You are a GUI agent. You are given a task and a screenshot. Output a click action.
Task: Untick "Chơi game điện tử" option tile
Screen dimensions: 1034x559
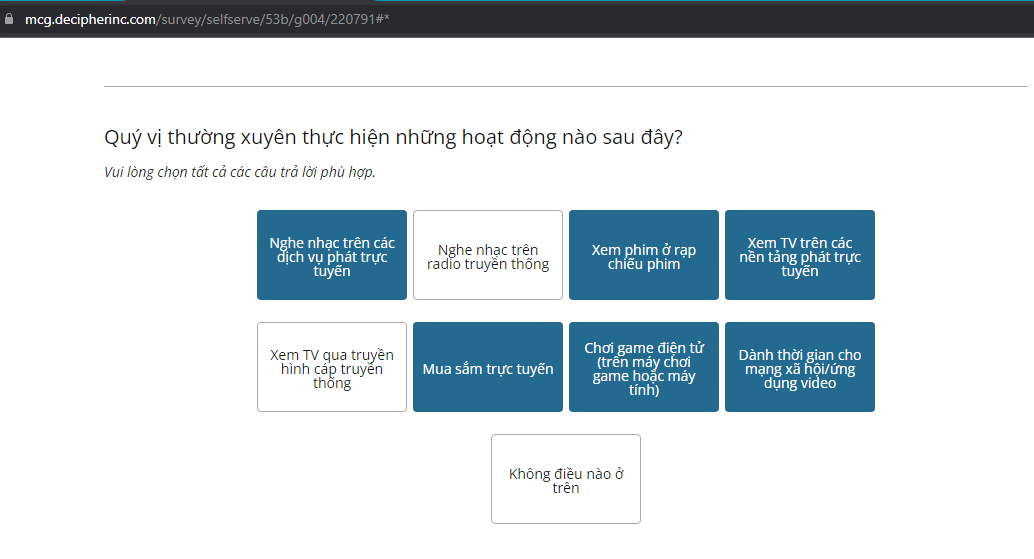tap(644, 367)
